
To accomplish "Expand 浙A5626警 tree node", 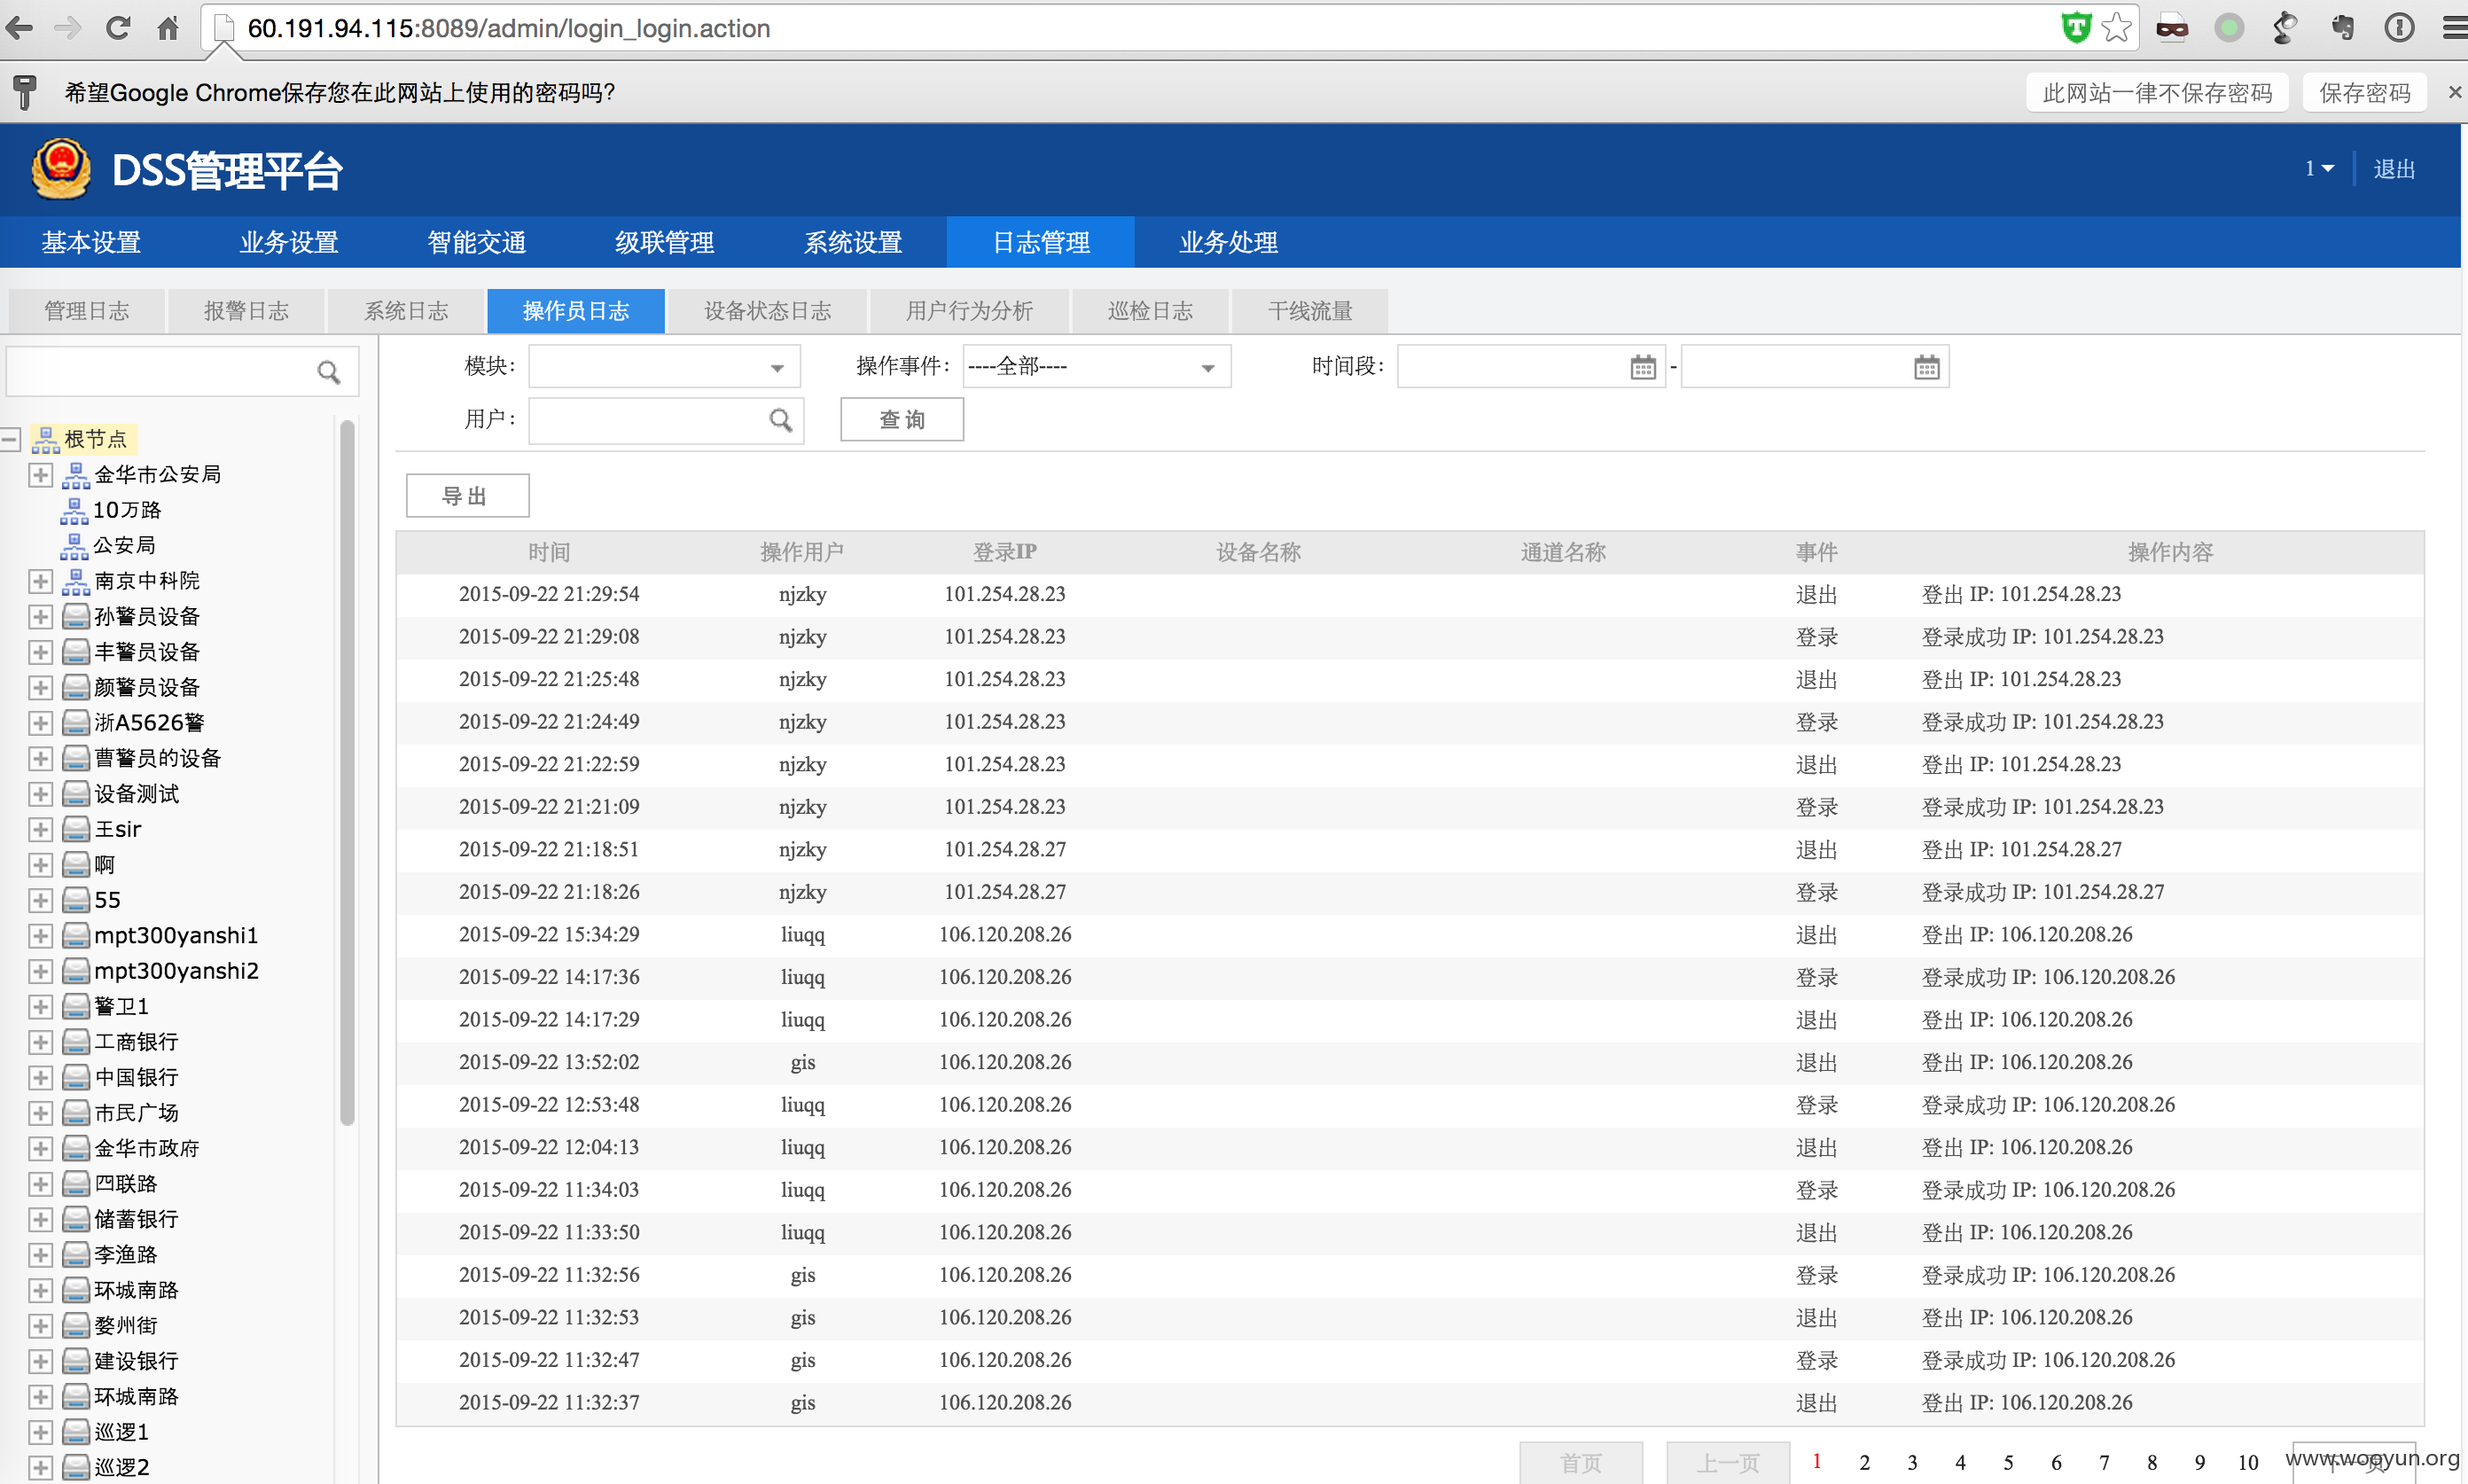I will click(40, 723).
